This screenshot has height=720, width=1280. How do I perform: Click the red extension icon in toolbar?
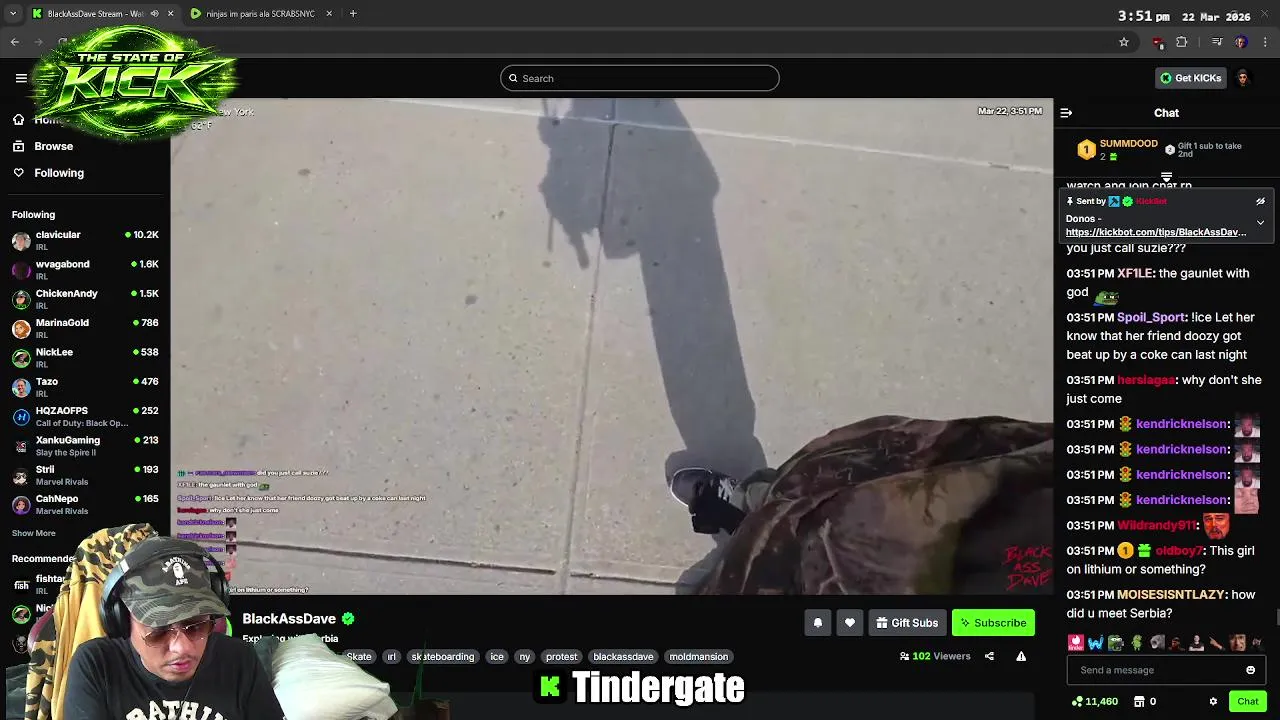click(x=1158, y=42)
